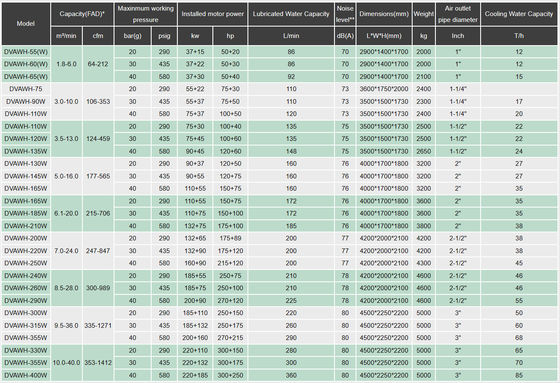Select the DVAWH-210W model cell
Viewport: 560px width, 383px height.
pos(26,226)
